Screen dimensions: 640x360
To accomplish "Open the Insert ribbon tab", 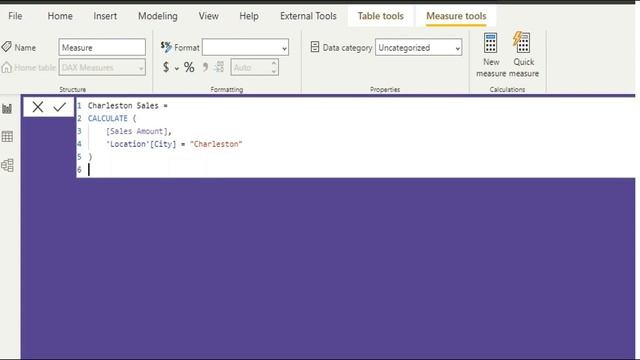I will (x=105, y=16).
